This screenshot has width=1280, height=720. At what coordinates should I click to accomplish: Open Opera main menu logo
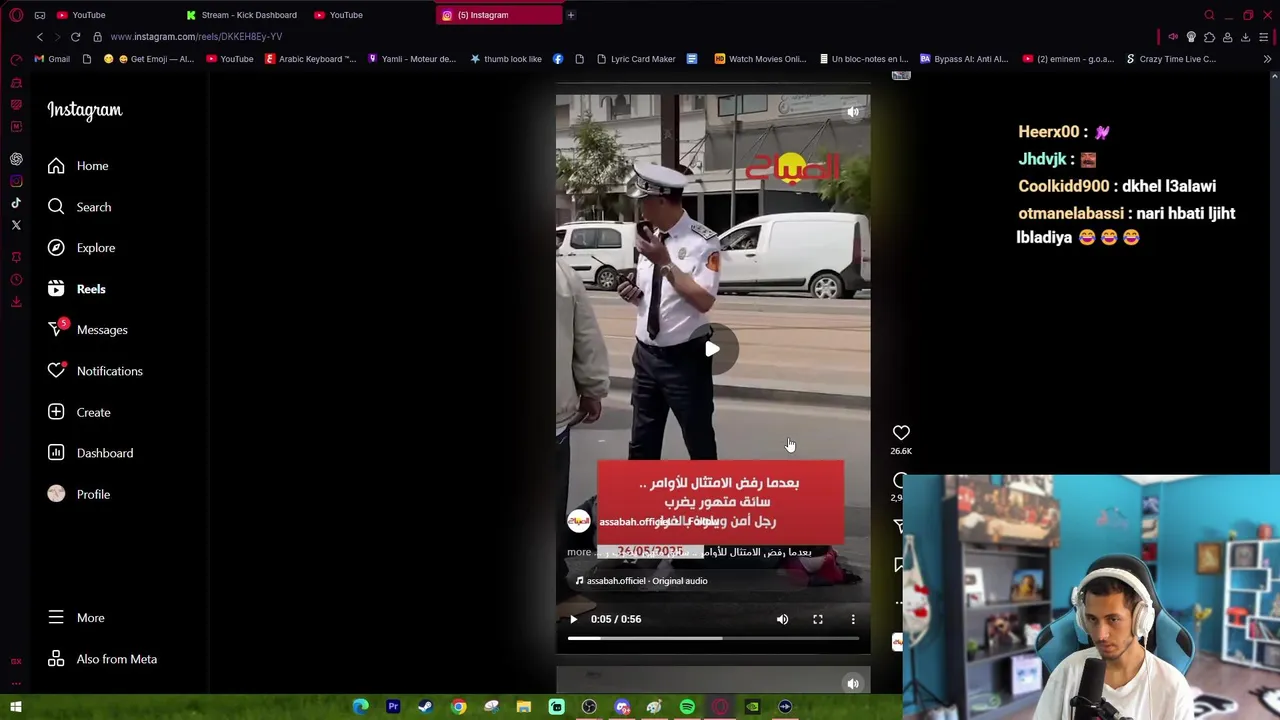click(x=16, y=15)
